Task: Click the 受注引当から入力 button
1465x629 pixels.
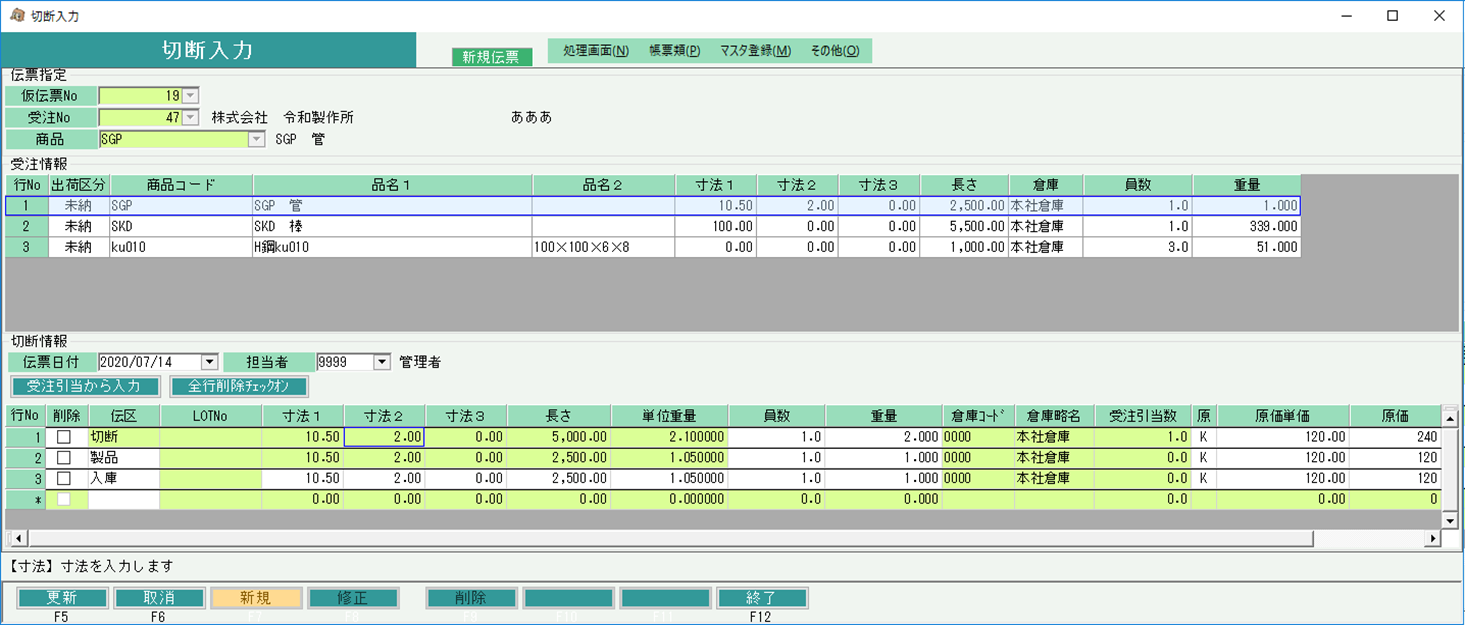Action: pos(84,386)
